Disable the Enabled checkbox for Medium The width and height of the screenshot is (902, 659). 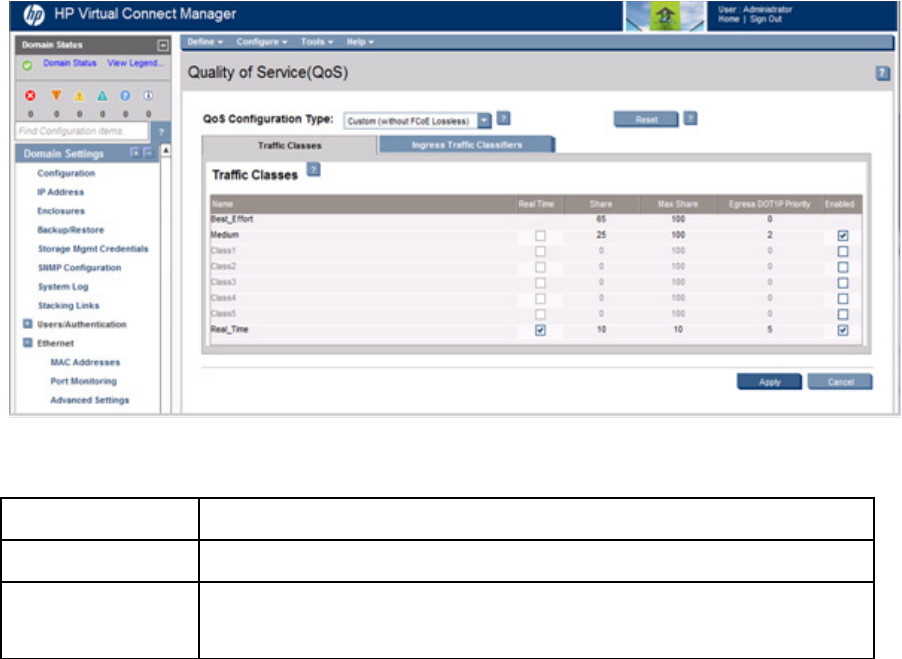click(843, 235)
